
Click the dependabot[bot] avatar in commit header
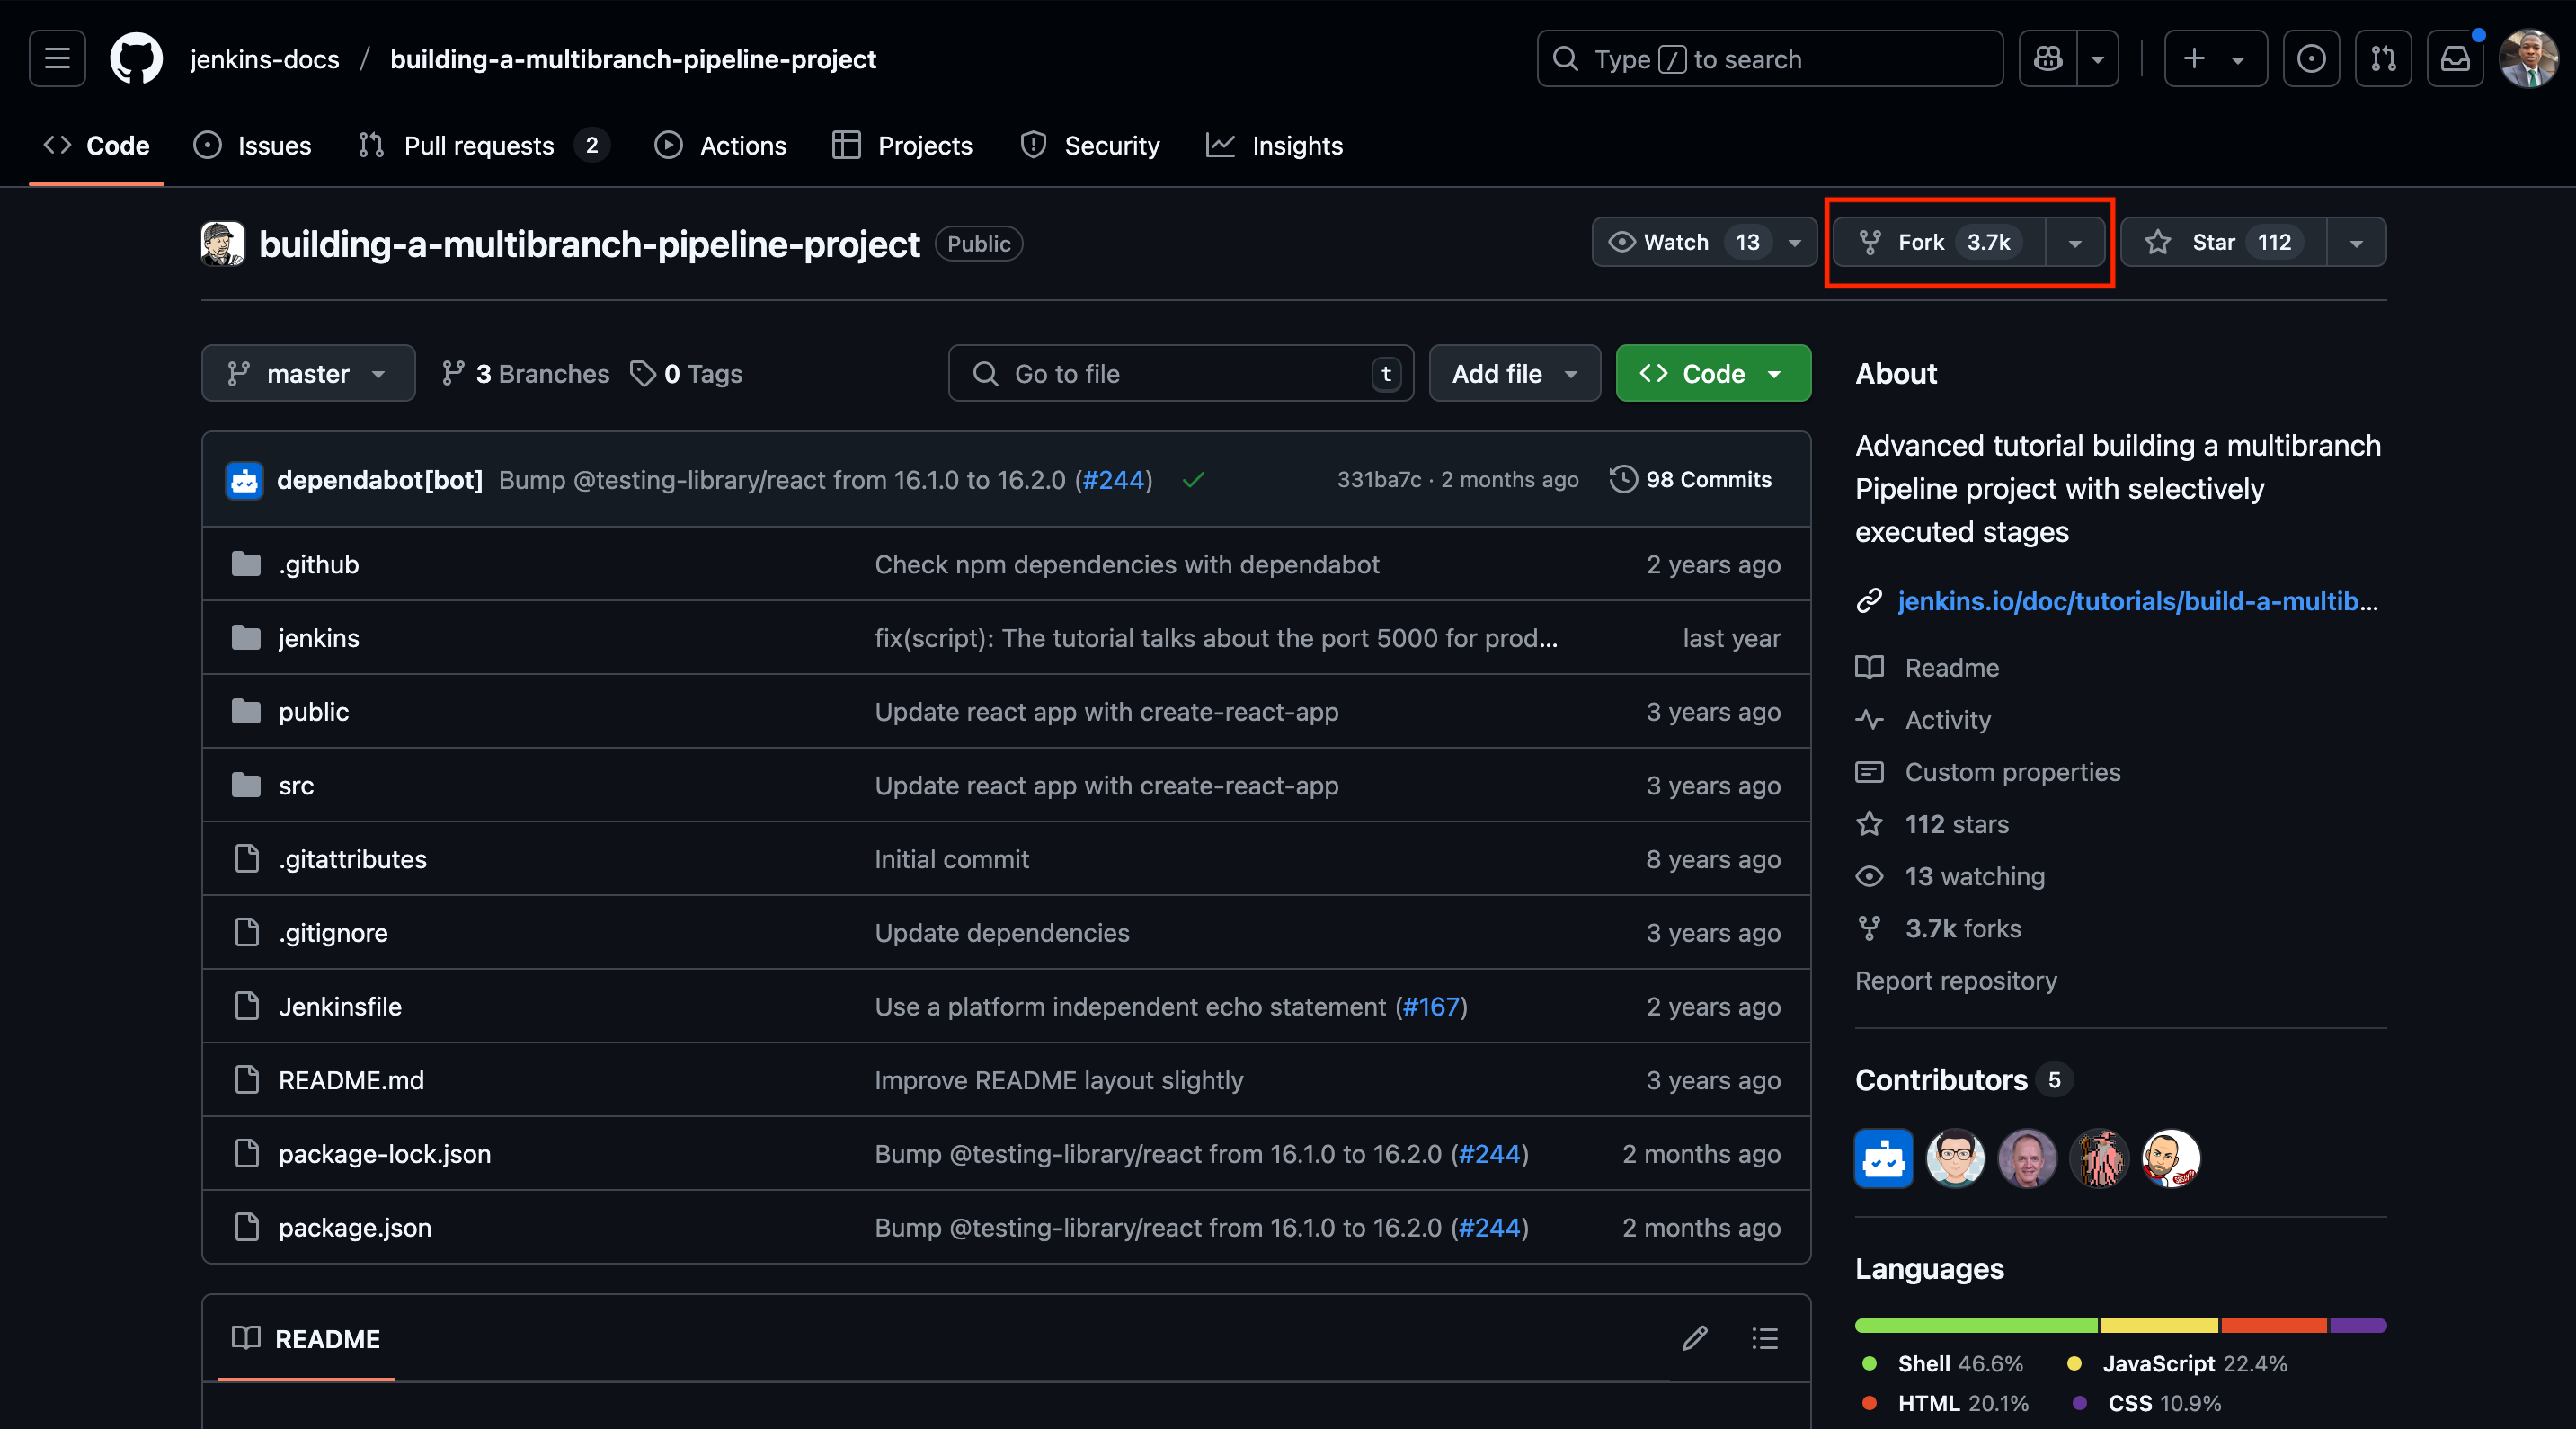(x=244, y=480)
